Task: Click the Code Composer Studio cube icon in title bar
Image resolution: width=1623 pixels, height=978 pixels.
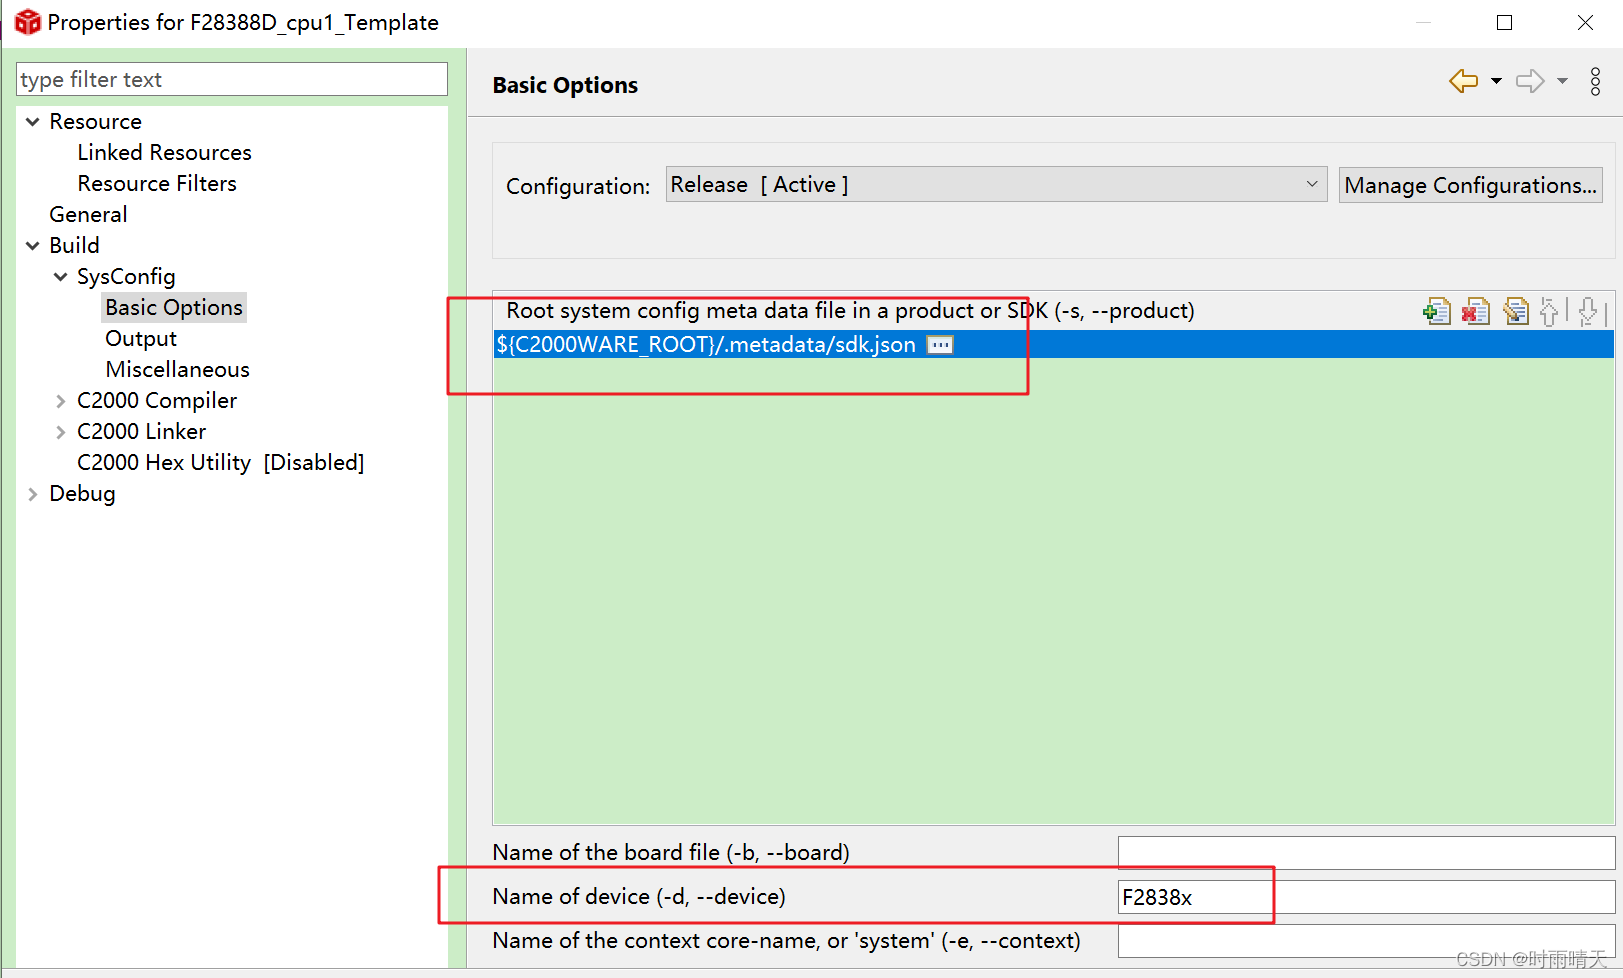Action: click(x=27, y=22)
